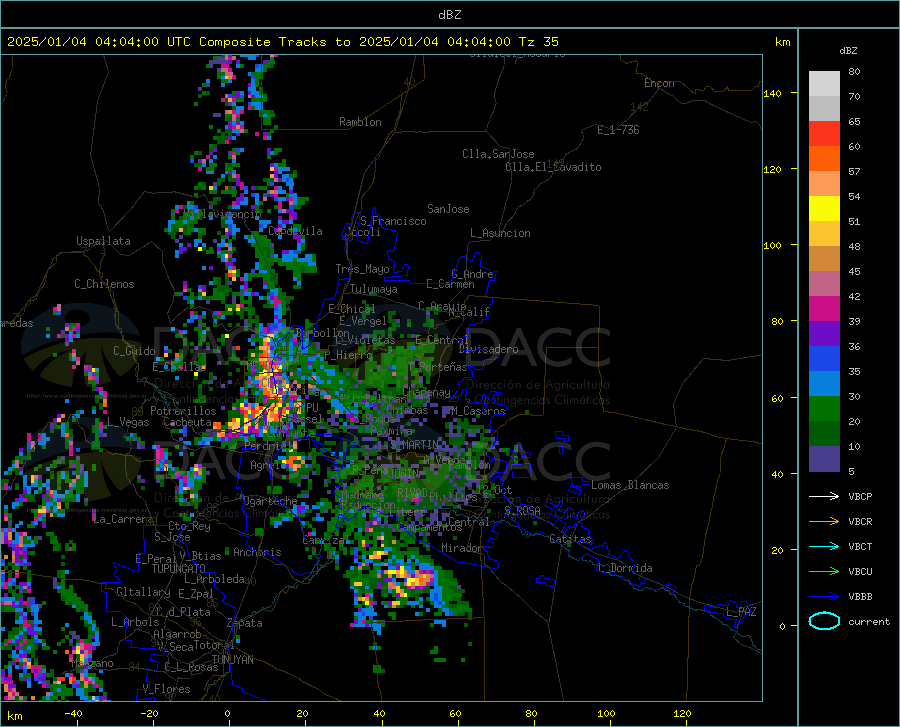Click the cyan 'current' ellipse legend icon
This screenshot has width=900, height=727.
pyautogui.click(x=824, y=621)
